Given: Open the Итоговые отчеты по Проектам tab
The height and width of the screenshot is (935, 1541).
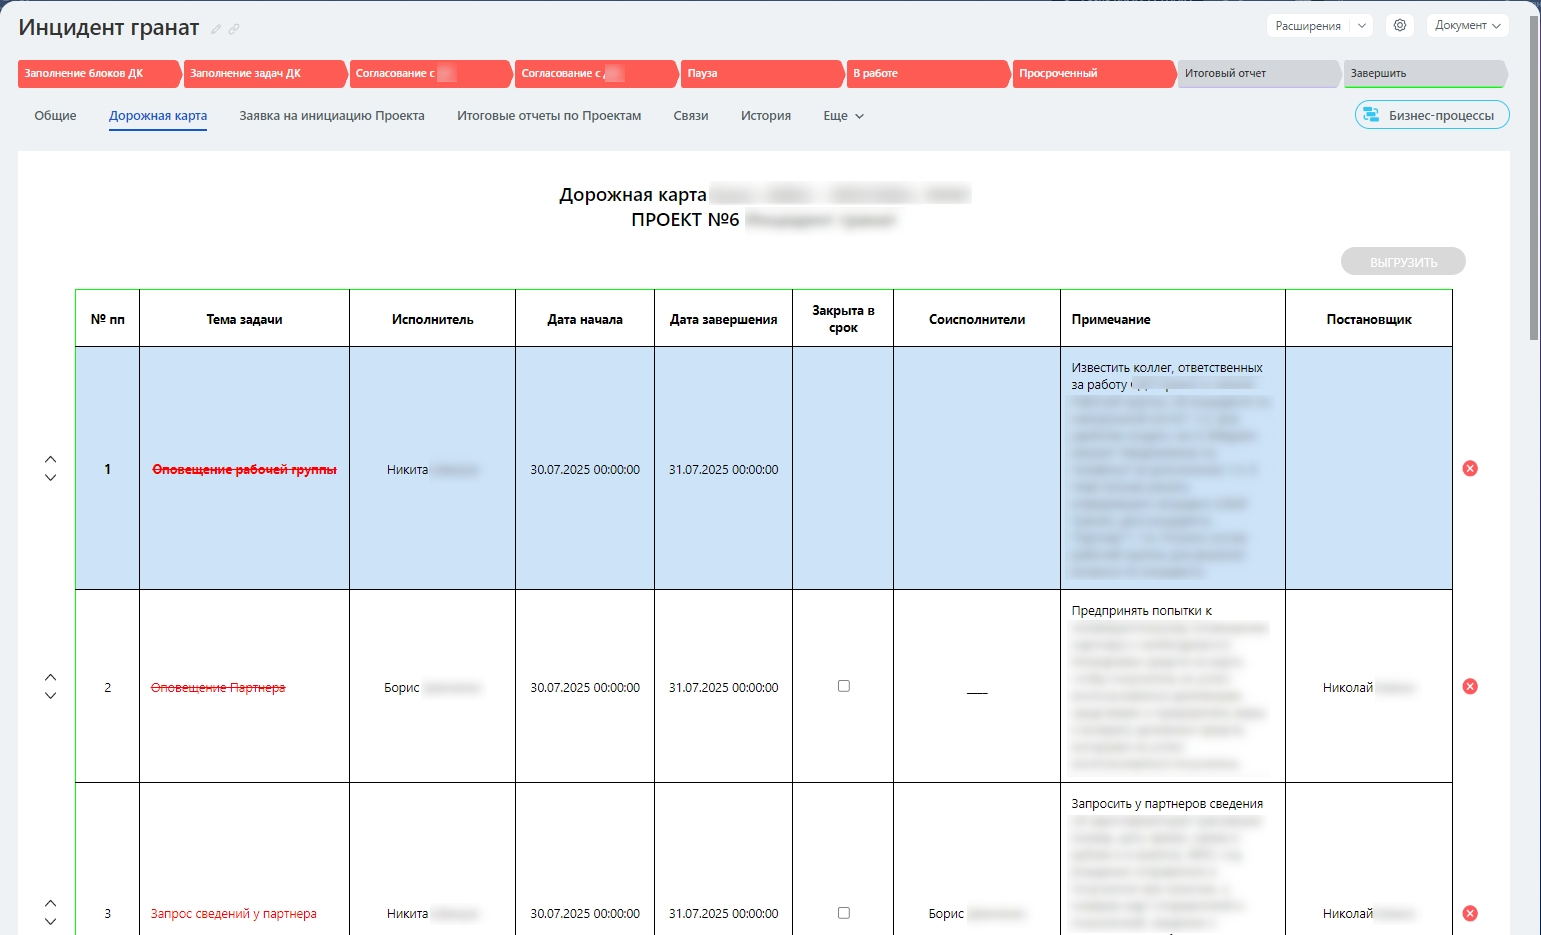Looking at the screenshot, I should coord(549,116).
